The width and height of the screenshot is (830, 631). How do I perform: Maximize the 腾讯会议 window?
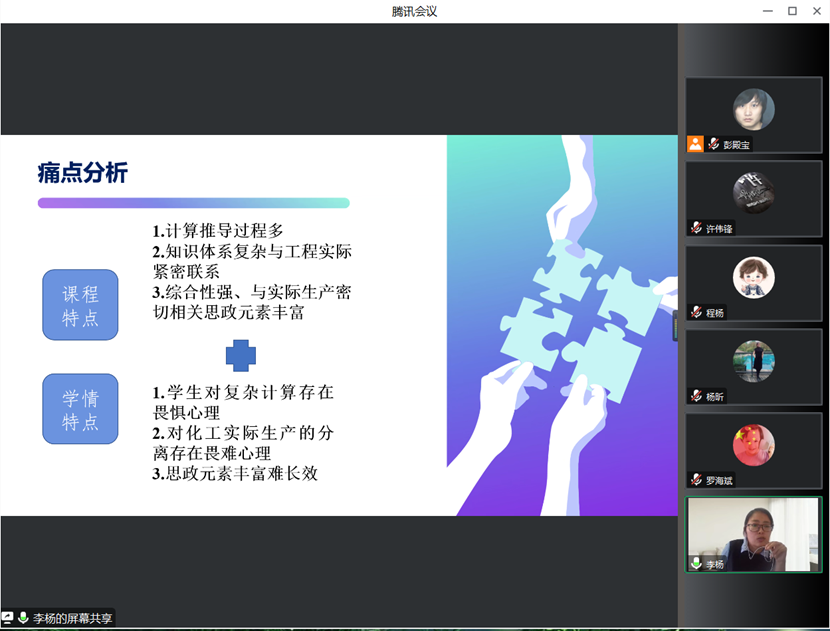[x=792, y=11]
